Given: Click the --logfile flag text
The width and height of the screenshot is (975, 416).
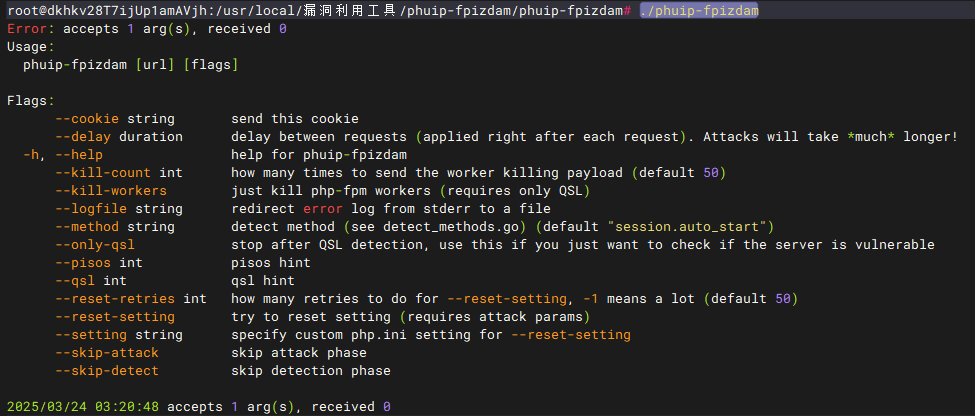Looking at the screenshot, I should coord(92,209).
